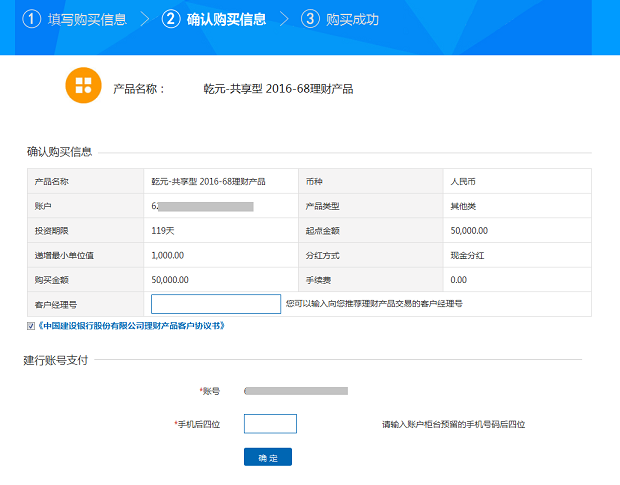Click the circled number 2 step icon
This screenshot has width=620, height=485.
coord(171,19)
